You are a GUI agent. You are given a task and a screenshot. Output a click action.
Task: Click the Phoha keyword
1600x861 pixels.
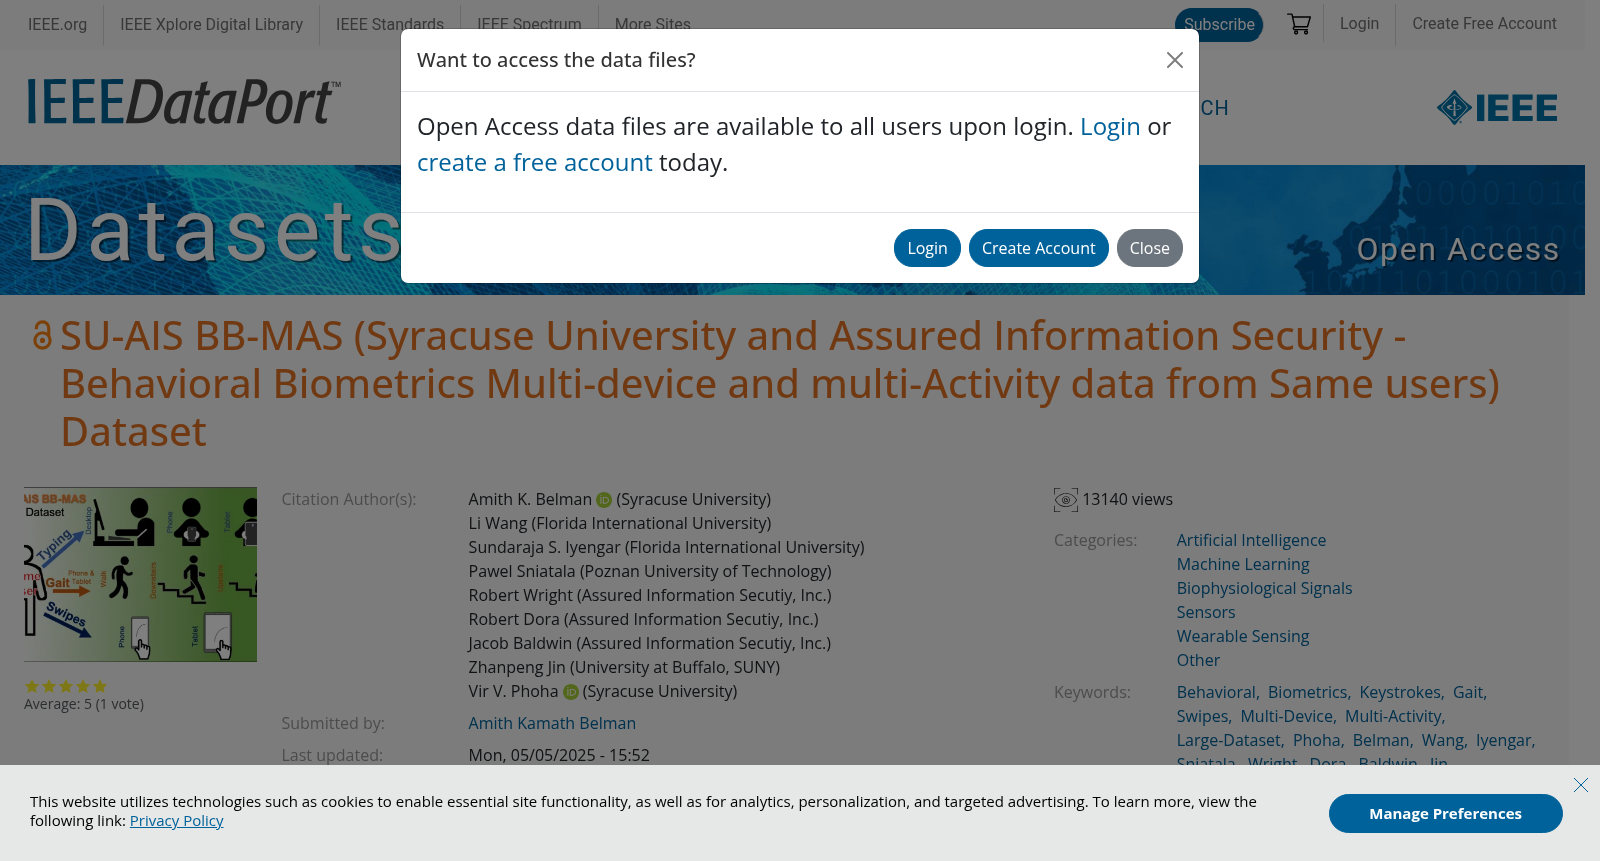coord(1316,740)
